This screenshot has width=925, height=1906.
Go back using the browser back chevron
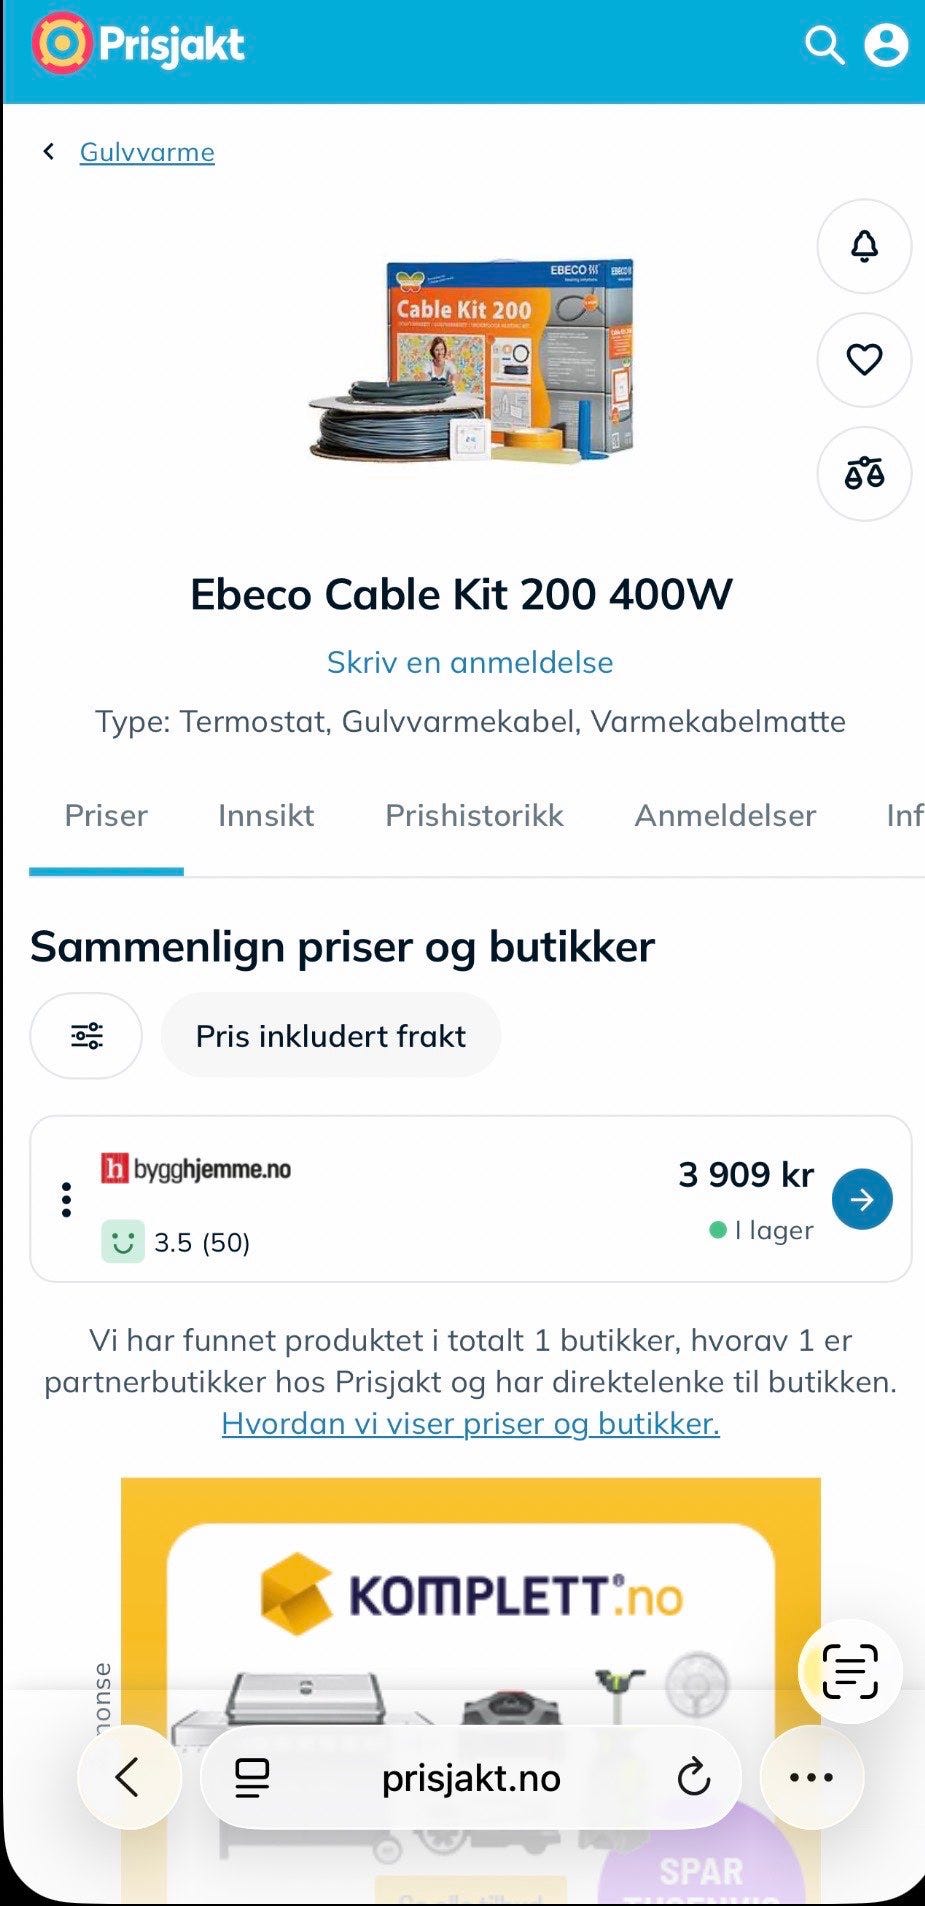(x=129, y=1777)
